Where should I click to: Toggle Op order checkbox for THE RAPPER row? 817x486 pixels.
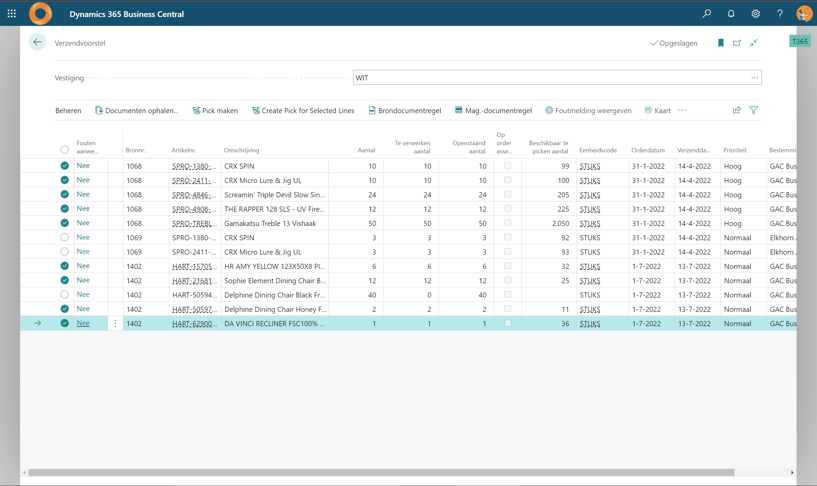point(507,208)
